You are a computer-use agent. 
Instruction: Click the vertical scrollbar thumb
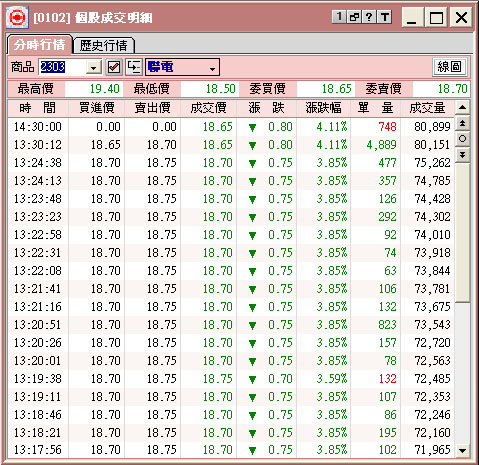[x=462, y=232]
